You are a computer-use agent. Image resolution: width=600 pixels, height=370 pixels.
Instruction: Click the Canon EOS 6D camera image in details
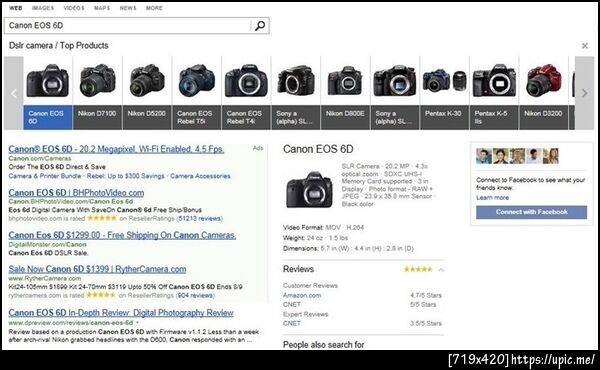(309, 190)
